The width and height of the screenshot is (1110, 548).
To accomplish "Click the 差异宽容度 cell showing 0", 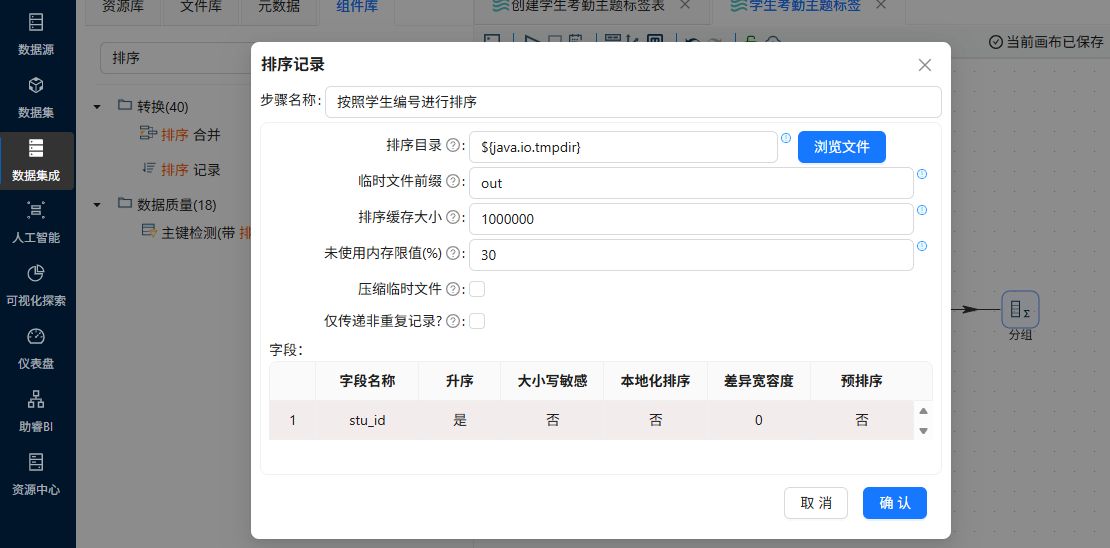I will (x=759, y=421).
